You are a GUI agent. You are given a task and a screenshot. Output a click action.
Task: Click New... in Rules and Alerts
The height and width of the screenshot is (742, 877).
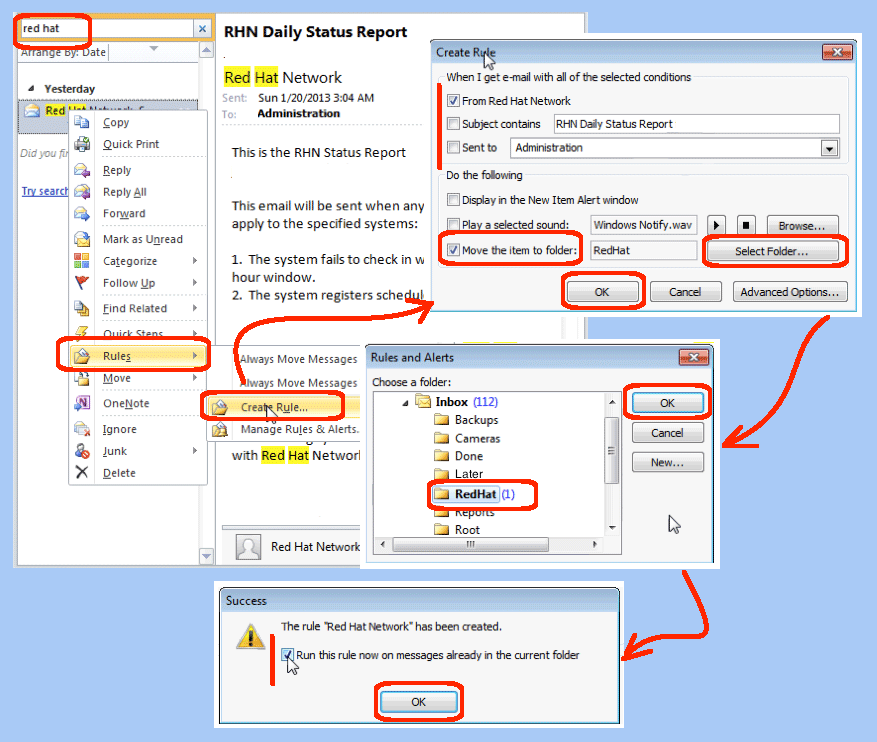pyautogui.click(x=667, y=462)
